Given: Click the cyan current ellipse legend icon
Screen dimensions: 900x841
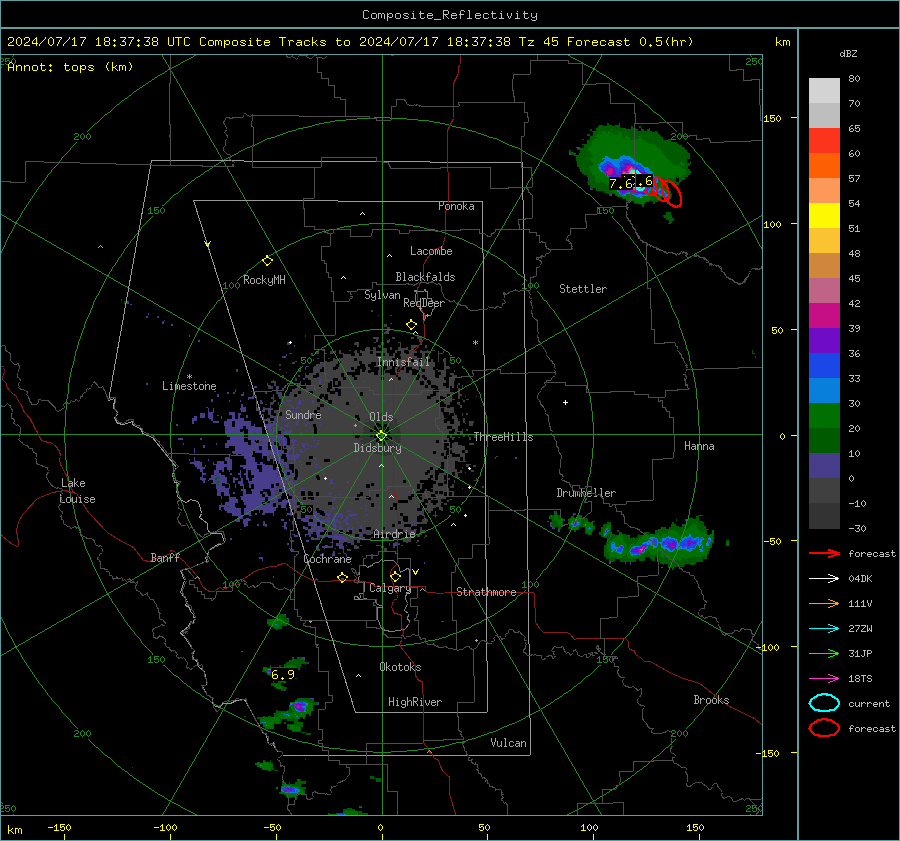Looking at the screenshot, I should tap(824, 703).
